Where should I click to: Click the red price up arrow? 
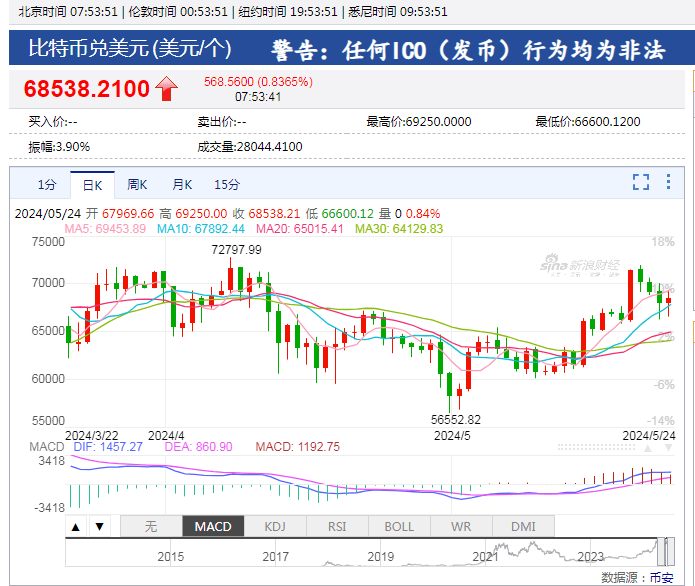coord(166,89)
